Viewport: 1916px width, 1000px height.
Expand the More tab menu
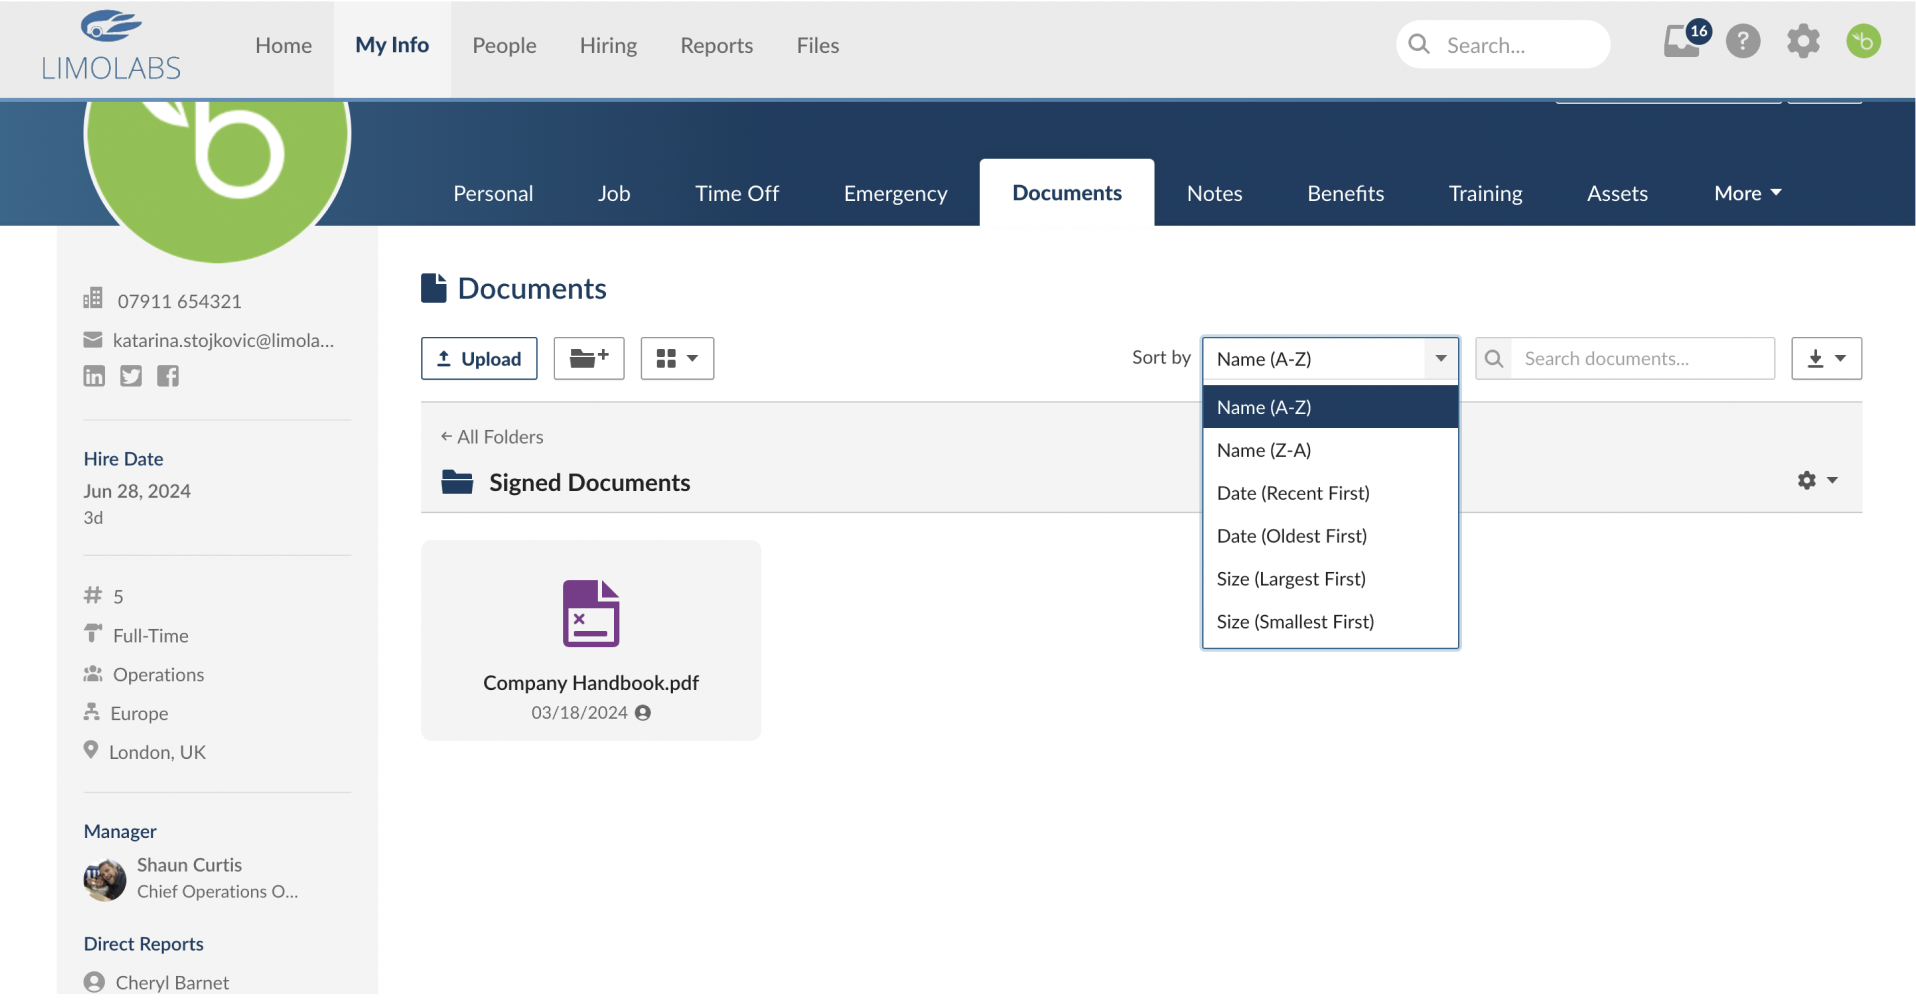1747,193
